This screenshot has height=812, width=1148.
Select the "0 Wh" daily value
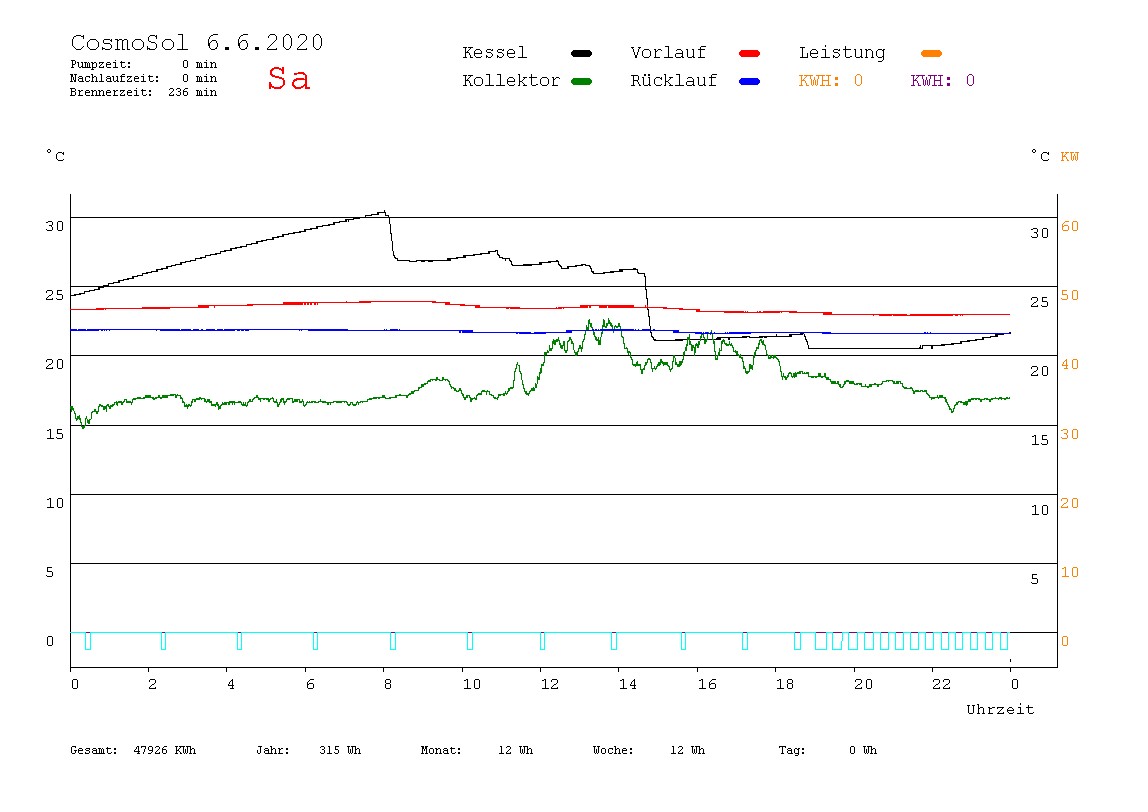point(863,750)
